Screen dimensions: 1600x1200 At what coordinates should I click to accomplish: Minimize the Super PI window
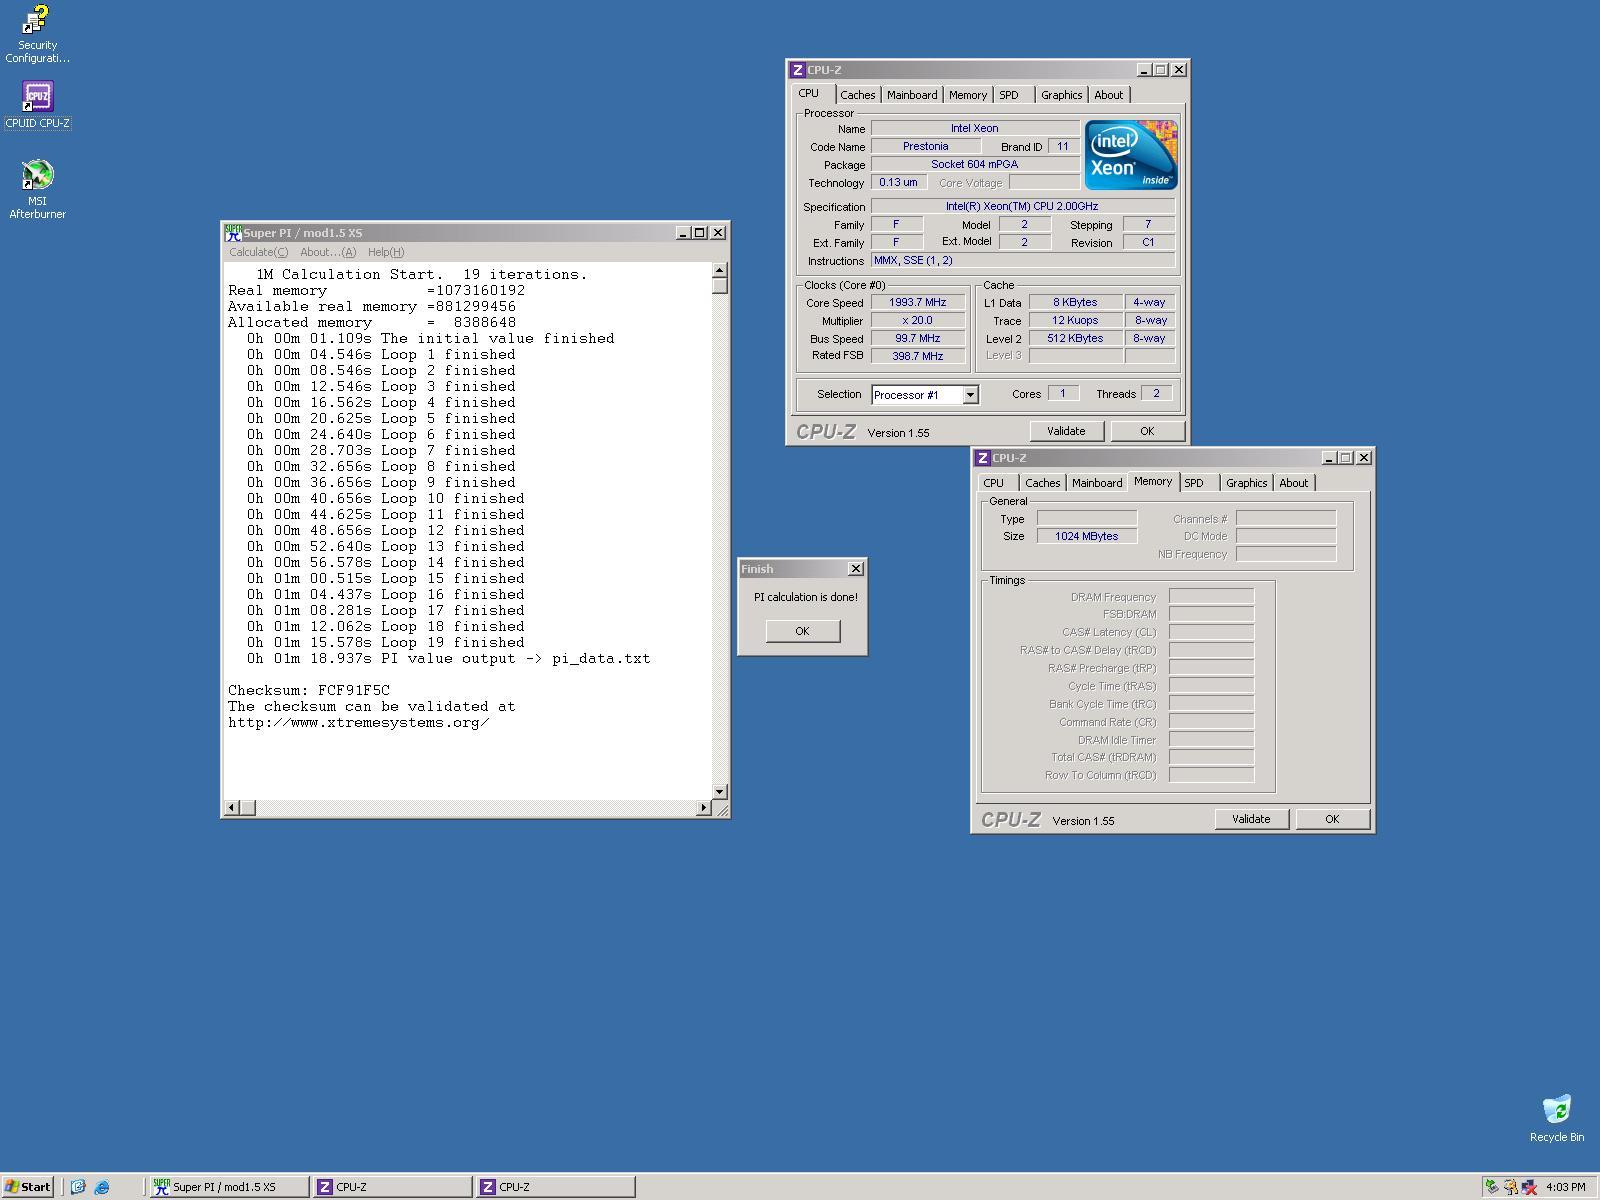click(x=683, y=232)
